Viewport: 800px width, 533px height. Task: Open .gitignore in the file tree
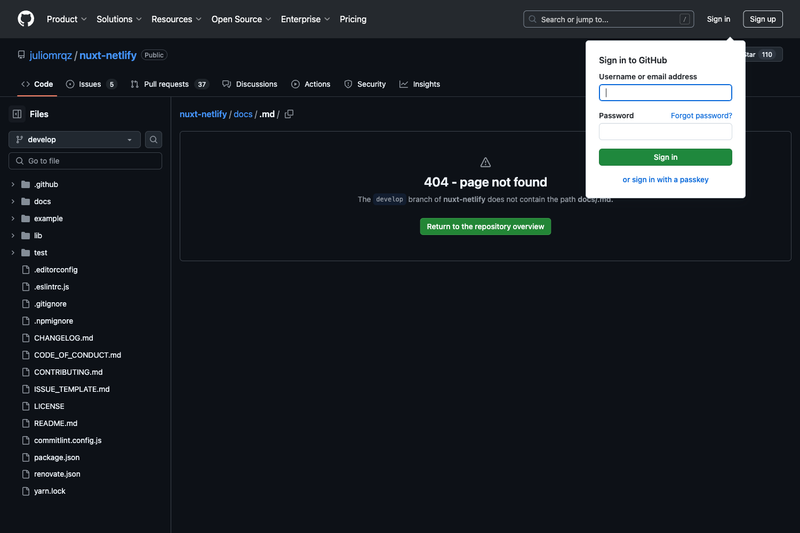coord(50,303)
